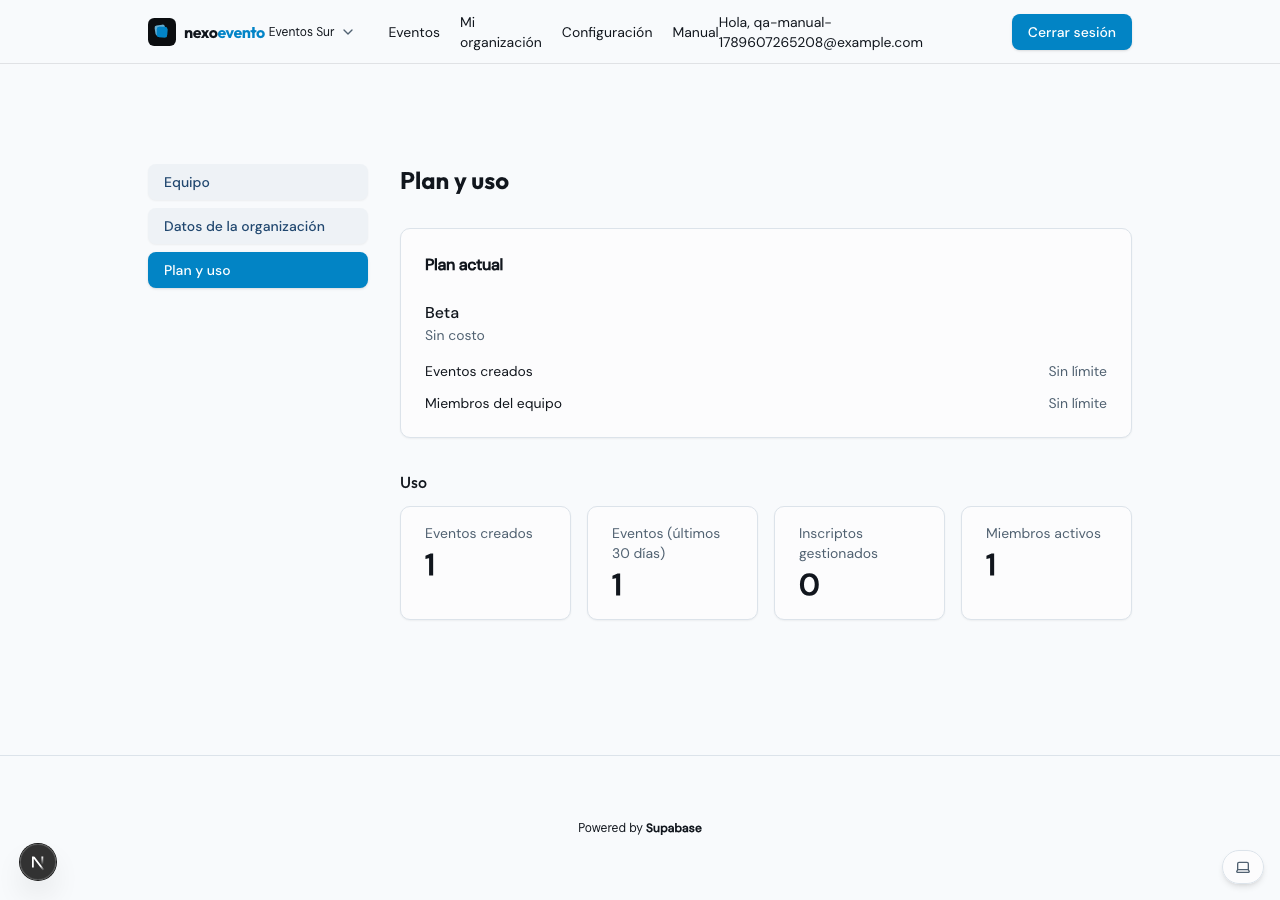Click the nexoevento logo icon
Viewport: 1280px width, 900px height.
click(162, 32)
